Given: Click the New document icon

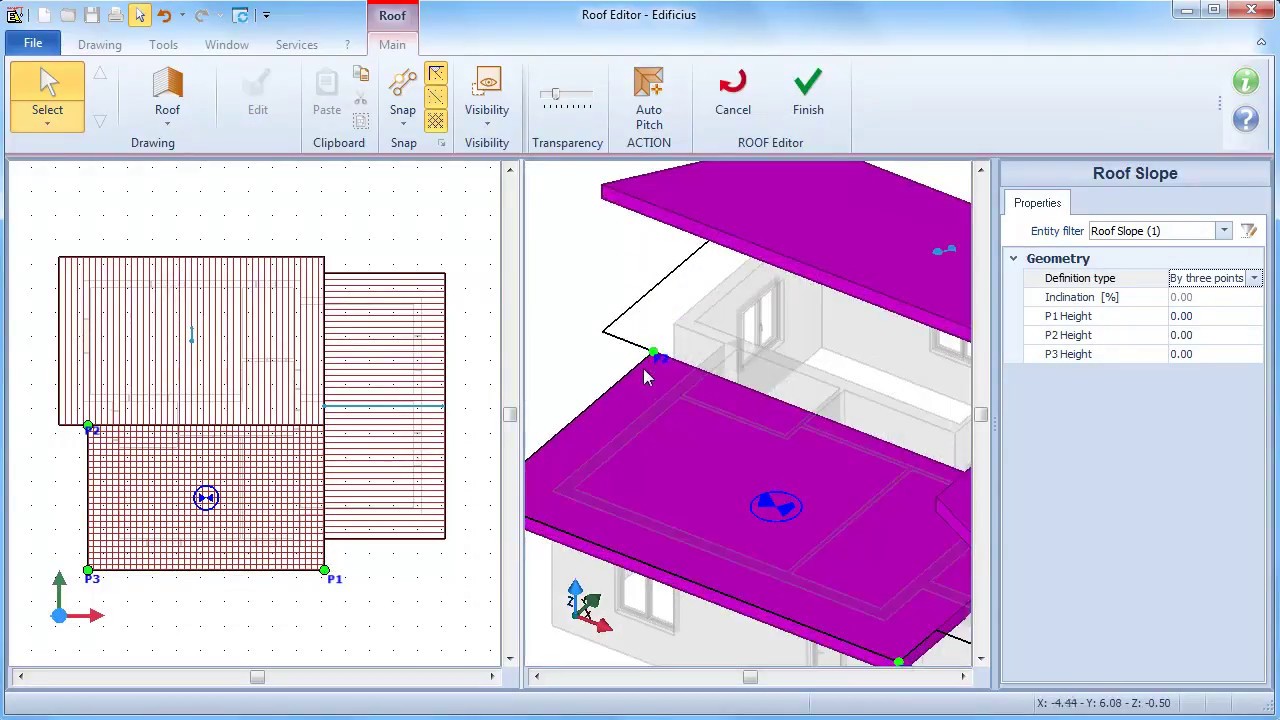Looking at the screenshot, I should (44, 15).
